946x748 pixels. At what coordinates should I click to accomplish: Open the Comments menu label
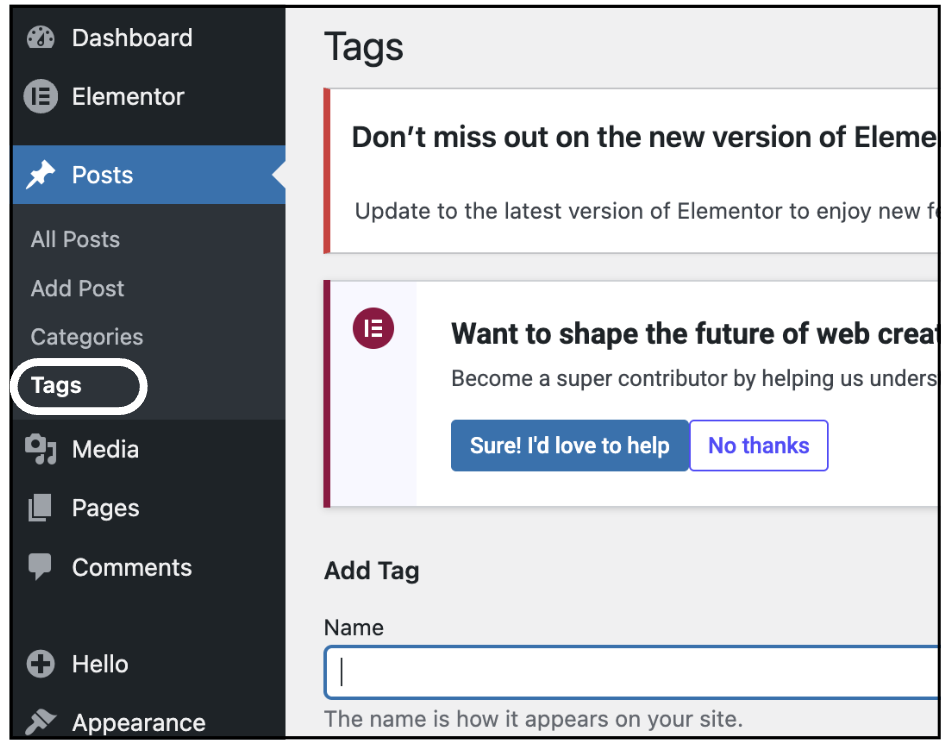pyautogui.click(x=132, y=568)
